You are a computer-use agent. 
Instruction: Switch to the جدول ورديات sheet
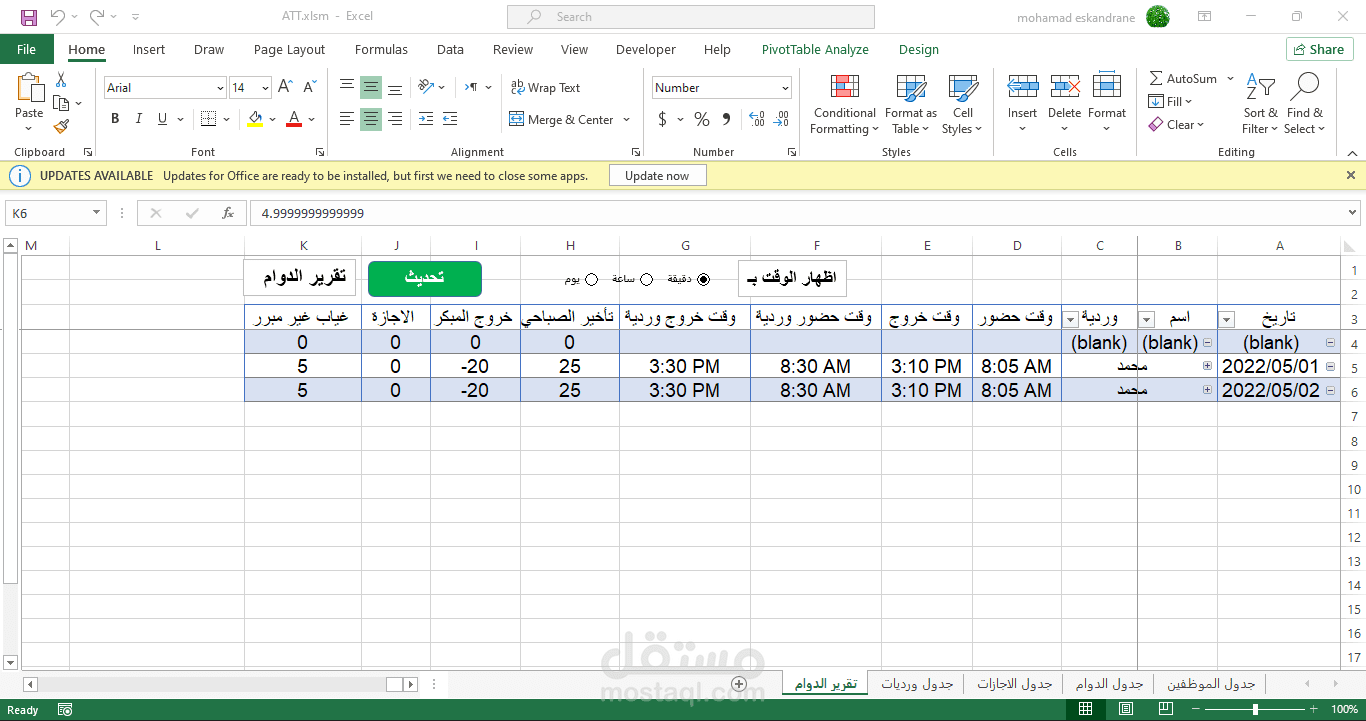[x=917, y=684]
